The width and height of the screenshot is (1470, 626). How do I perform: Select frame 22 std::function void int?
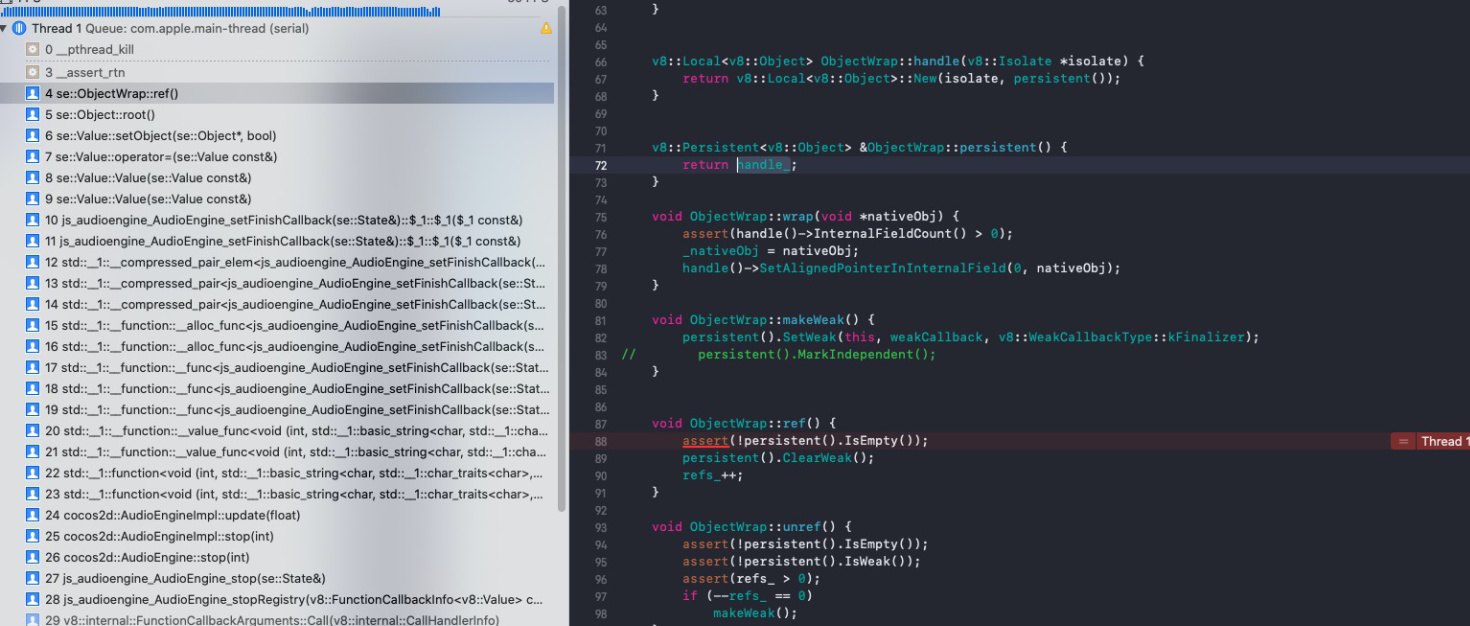(277, 473)
